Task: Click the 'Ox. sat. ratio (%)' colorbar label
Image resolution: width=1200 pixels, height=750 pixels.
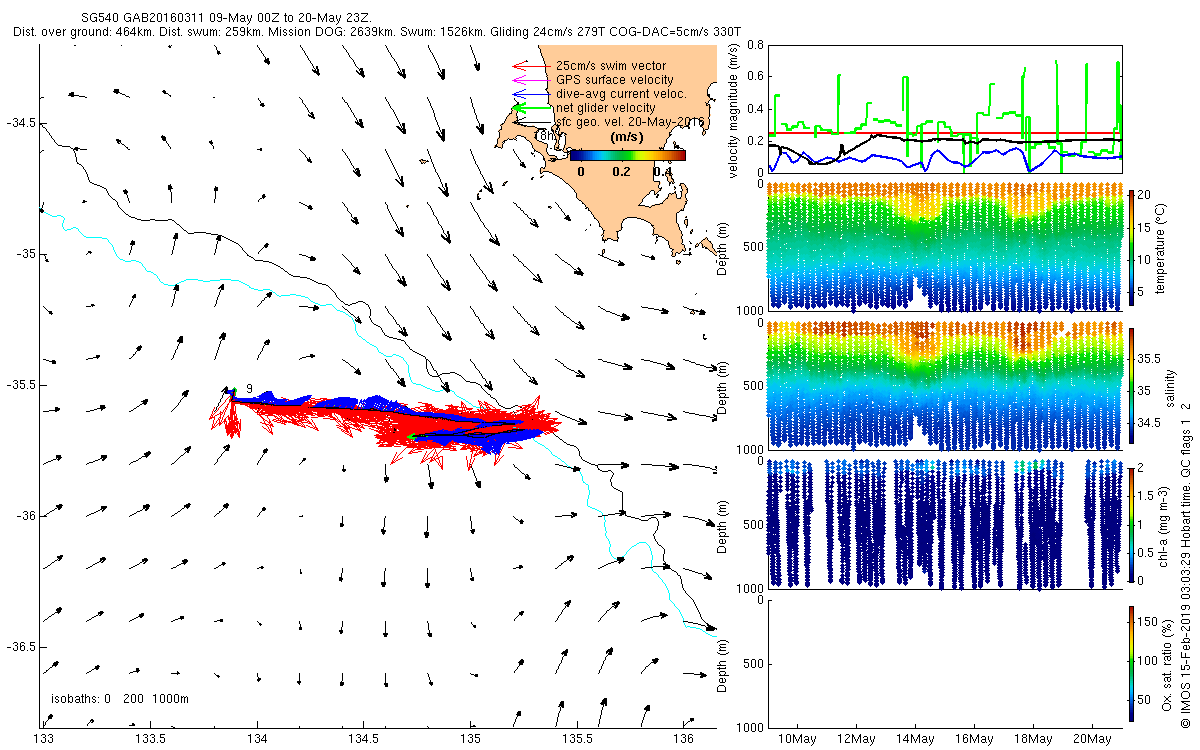Action: tap(1169, 663)
